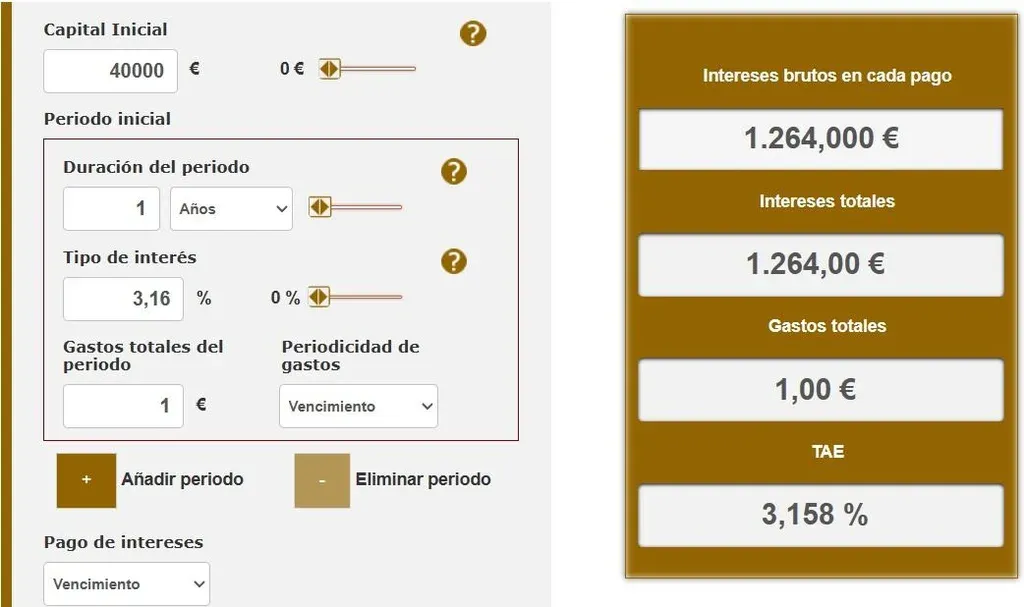
Task: Click the Intereses brutos result box
Action: point(821,139)
